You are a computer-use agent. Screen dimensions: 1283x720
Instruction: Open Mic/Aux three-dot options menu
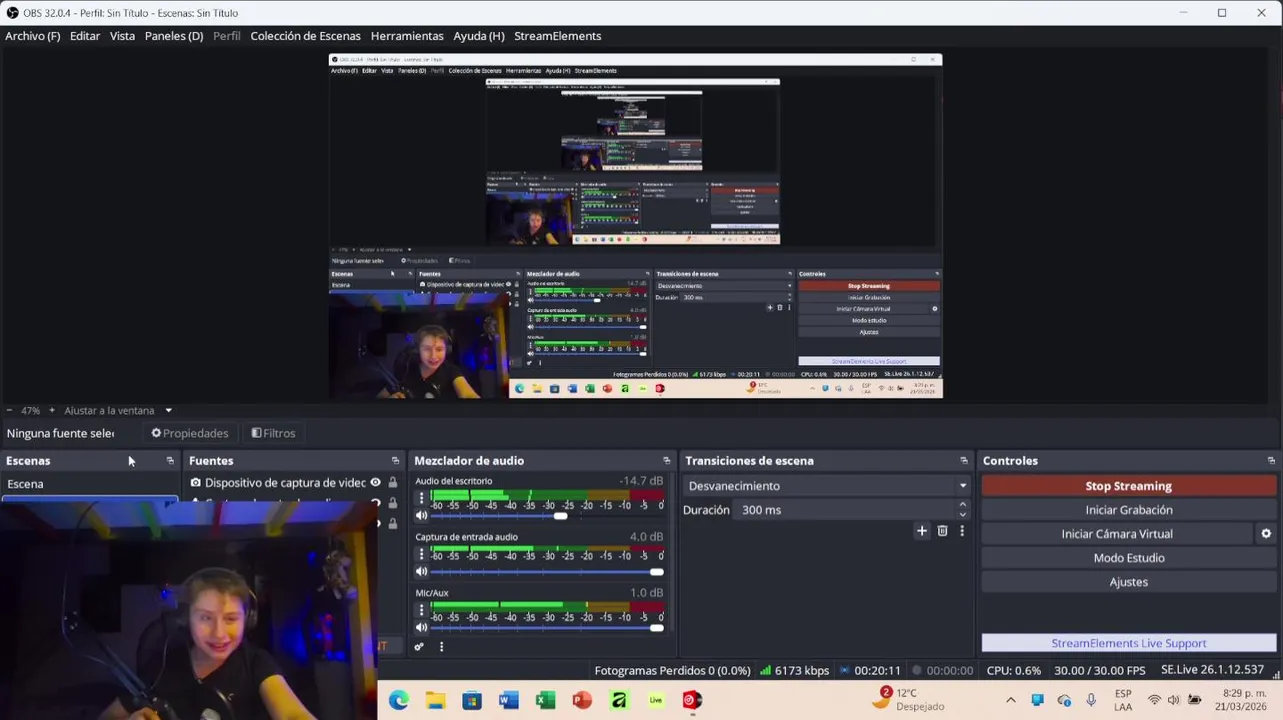[x=421, y=610]
